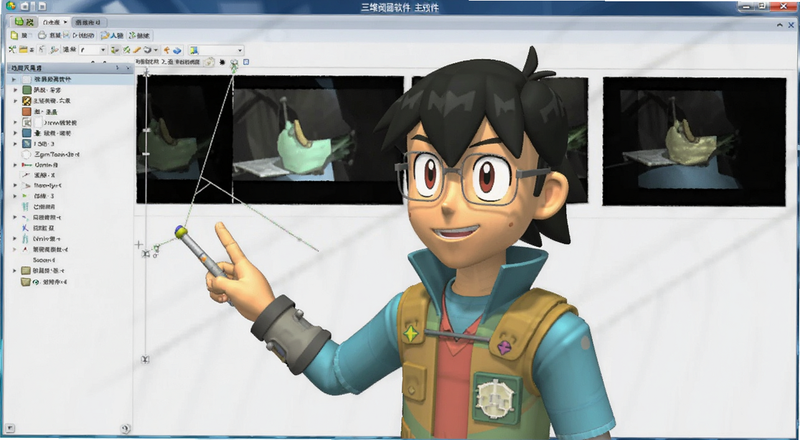800x440 pixels.
Task: Click the gray cube toolbar icon
Action: click(147, 50)
